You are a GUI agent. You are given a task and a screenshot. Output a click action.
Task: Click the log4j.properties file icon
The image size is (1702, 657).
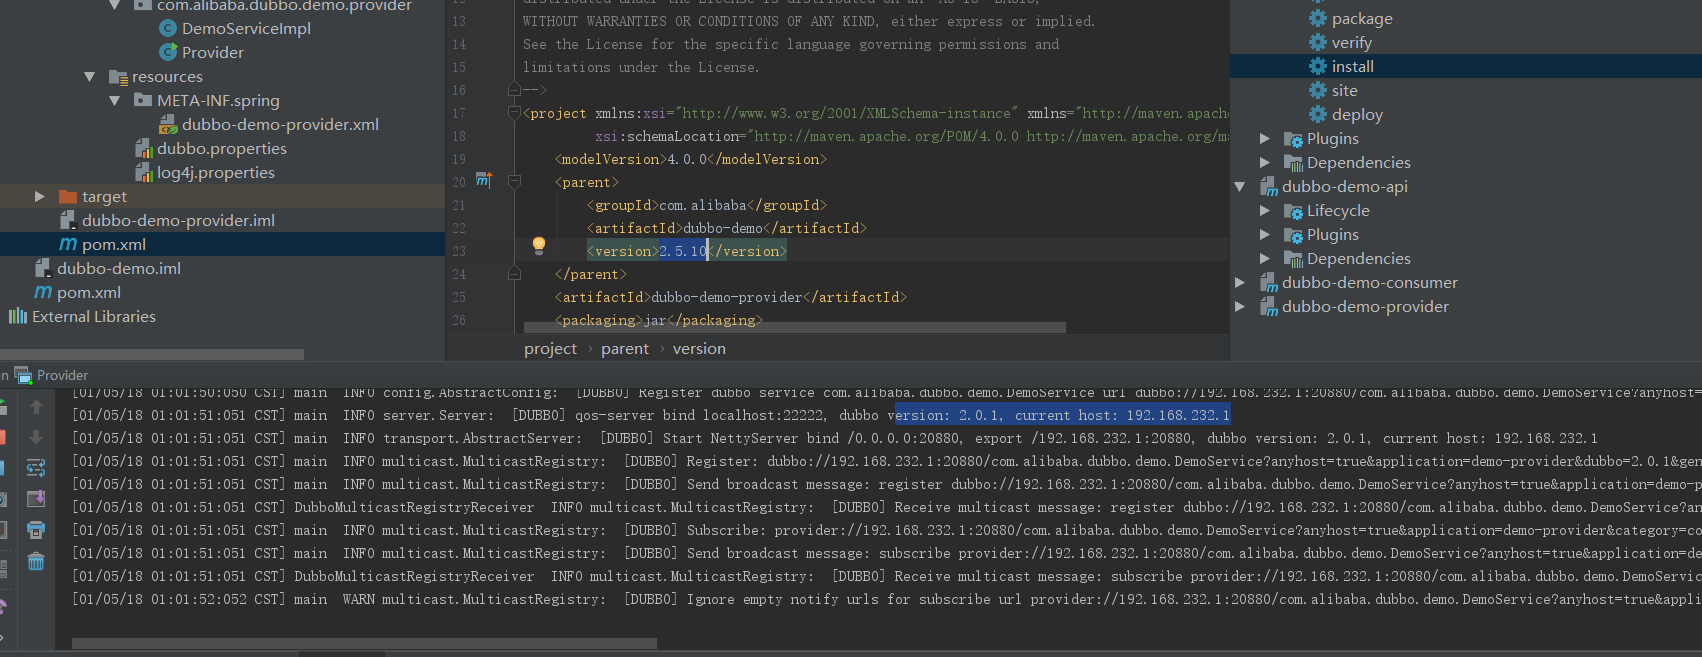pyautogui.click(x=143, y=172)
